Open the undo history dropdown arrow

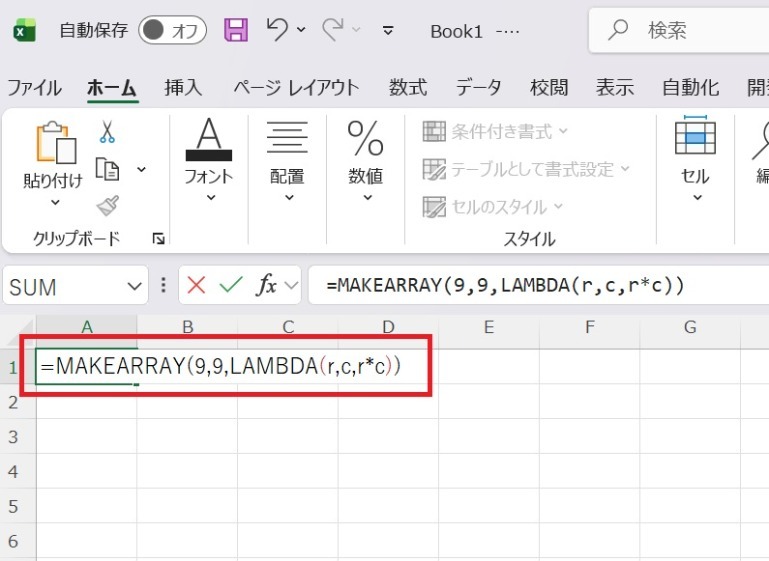(x=301, y=30)
